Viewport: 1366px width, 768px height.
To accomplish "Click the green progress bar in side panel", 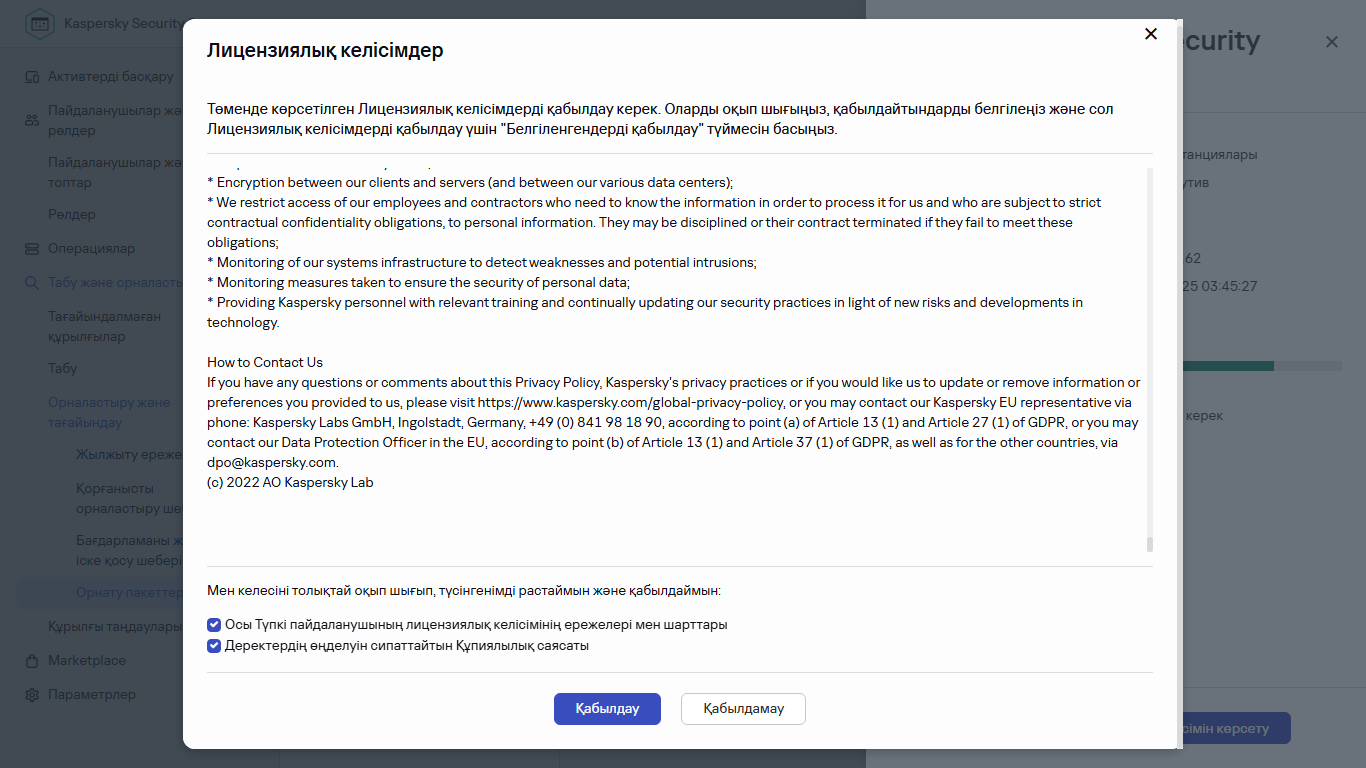I will coord(1226,366).
